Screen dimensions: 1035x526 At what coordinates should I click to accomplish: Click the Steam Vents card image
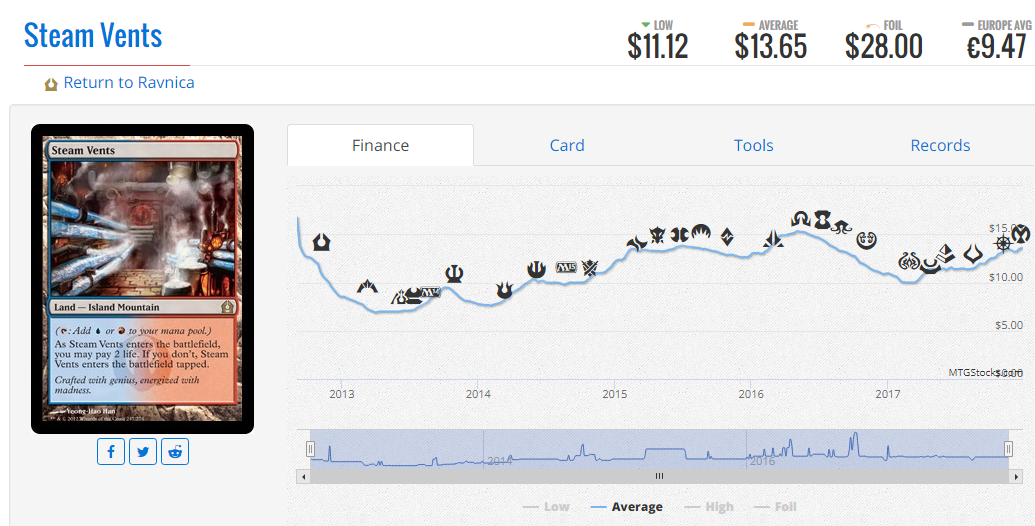click(143, 279)
